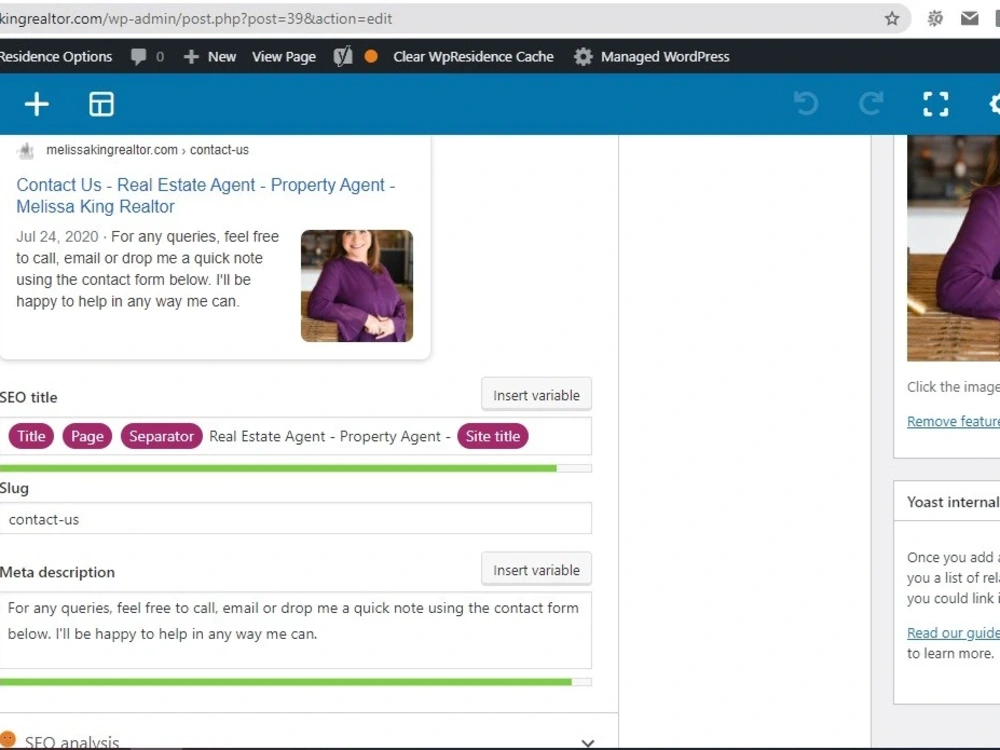The width and height of the screenshot is (1000, 750).
Task: Click the Slug label
Action: pyautogui.click(x=14, y=488)
